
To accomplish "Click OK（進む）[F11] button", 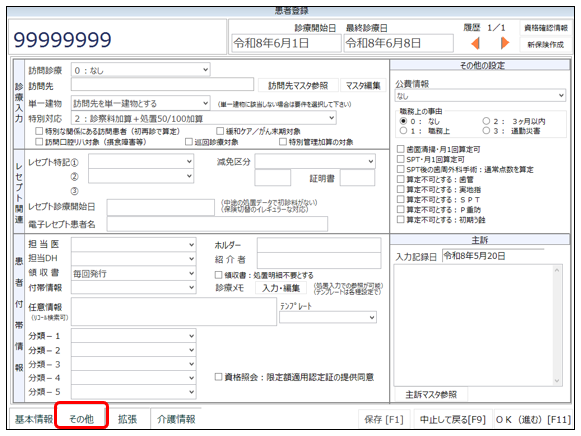I will point(533,419).
